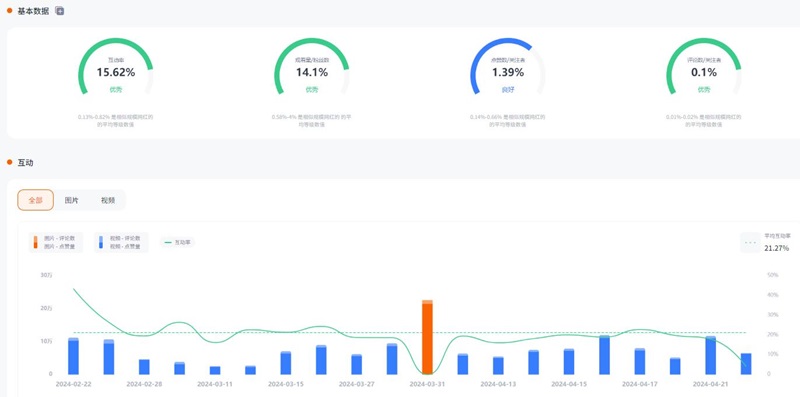The height and width of the screenshot is (397, 800).
Task: Click the orange dot next to 互动 heading
Action: pos(9,162)
